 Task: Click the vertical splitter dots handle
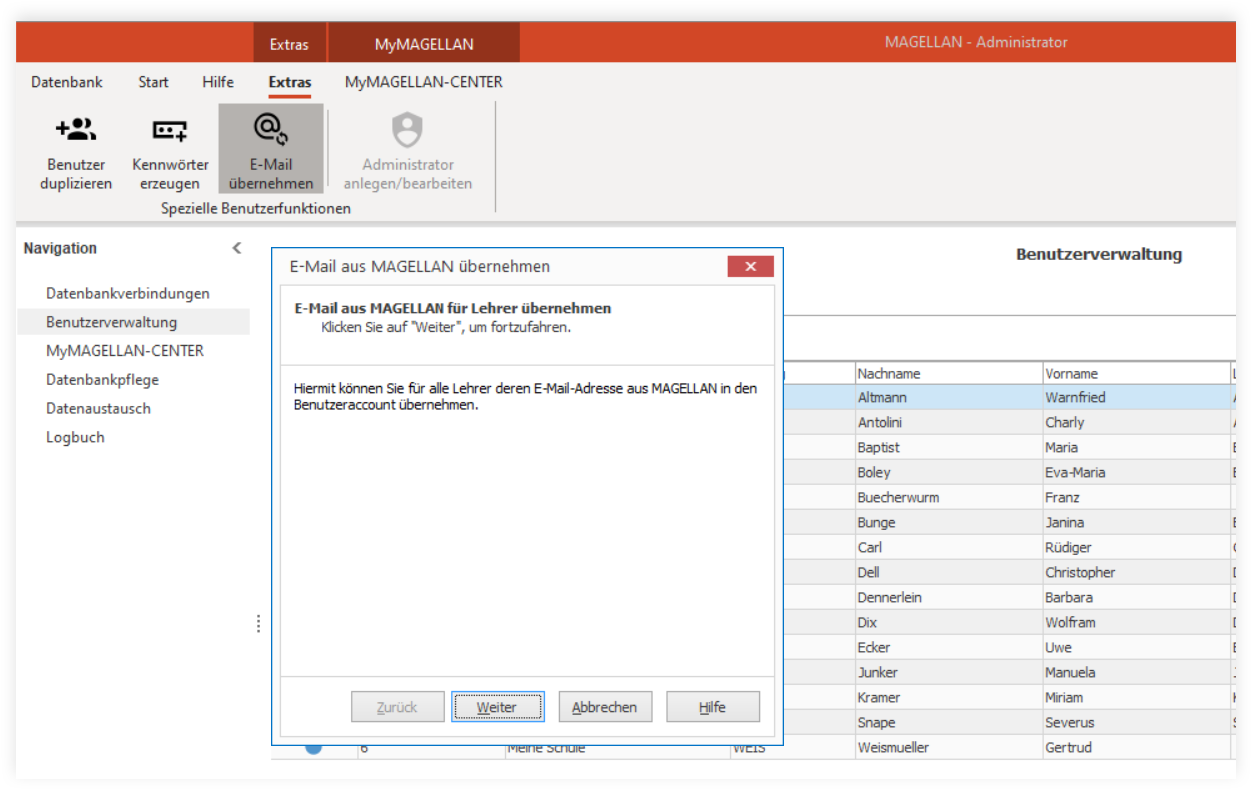point(258,623)
